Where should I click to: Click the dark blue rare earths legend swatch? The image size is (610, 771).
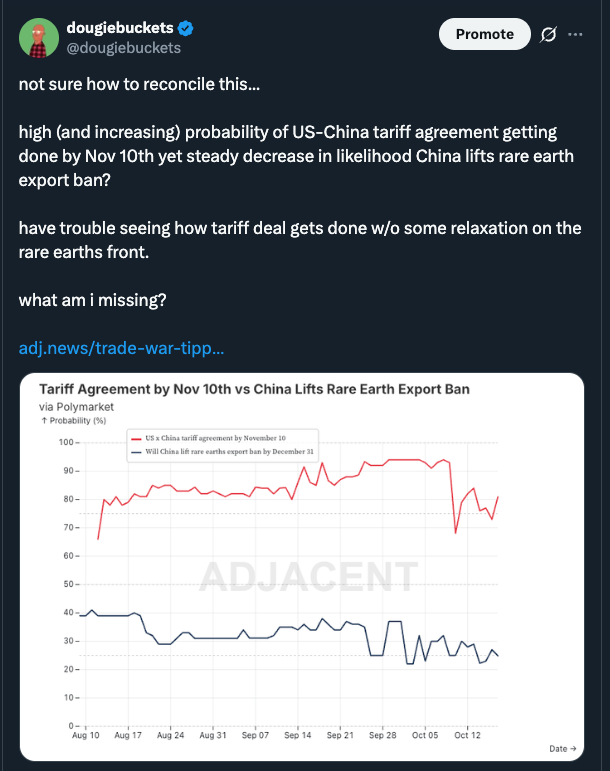(136, 451)
